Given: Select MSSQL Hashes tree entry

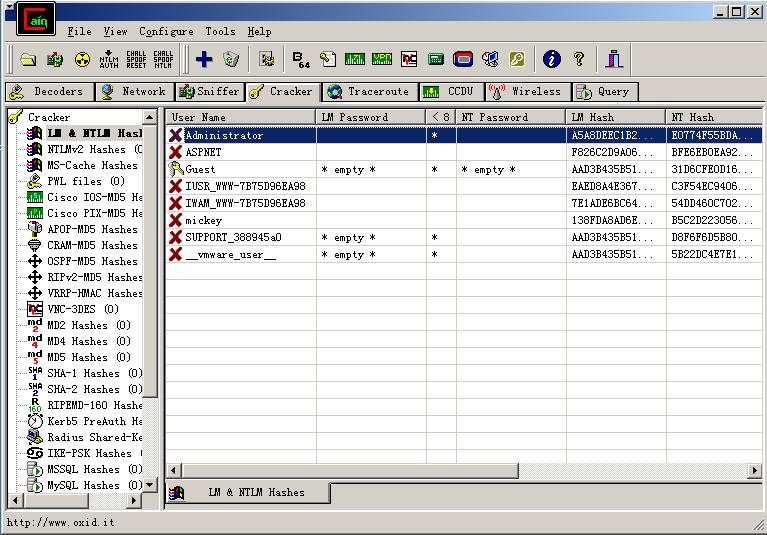Looking at the screenshot, I should pyautogui.click(x=85, y=469).
